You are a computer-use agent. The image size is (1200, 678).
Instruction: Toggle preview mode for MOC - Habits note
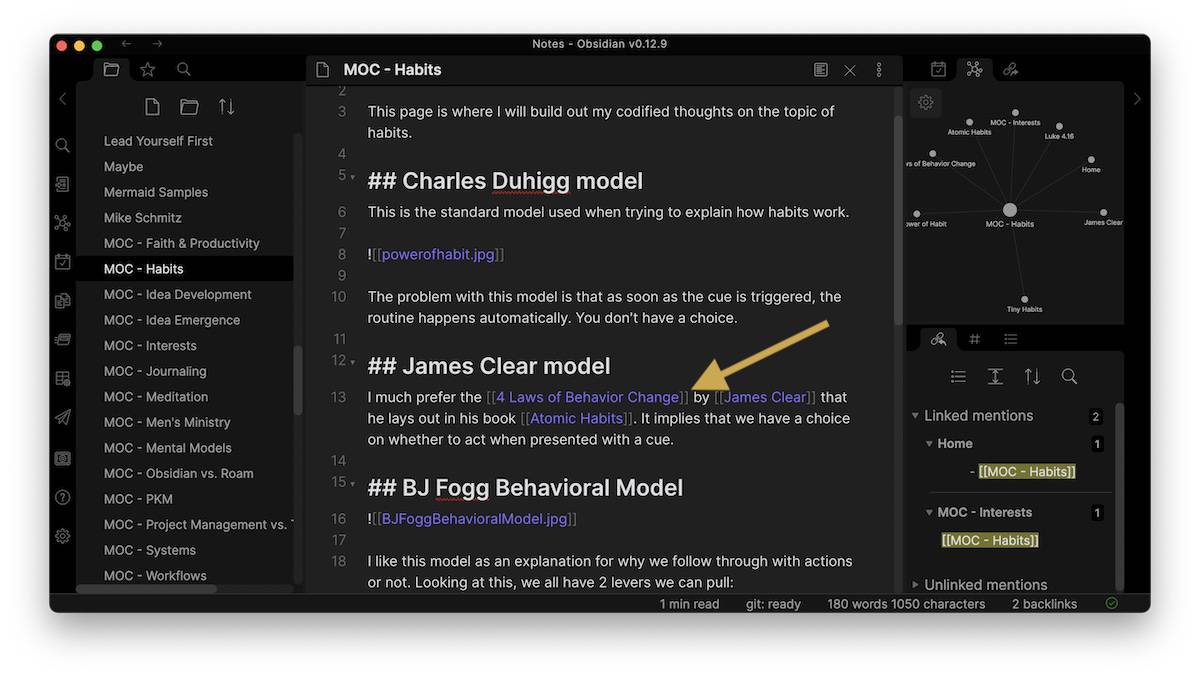point(821,70)
